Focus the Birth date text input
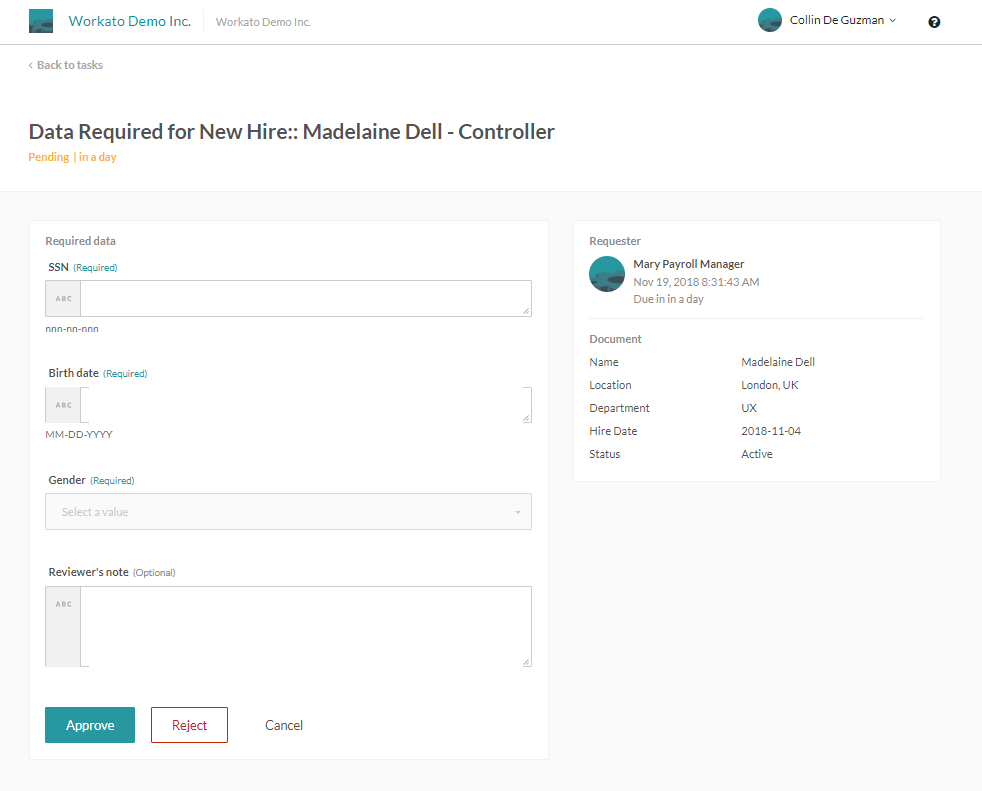The image size is (982, 791). [305, 405]
